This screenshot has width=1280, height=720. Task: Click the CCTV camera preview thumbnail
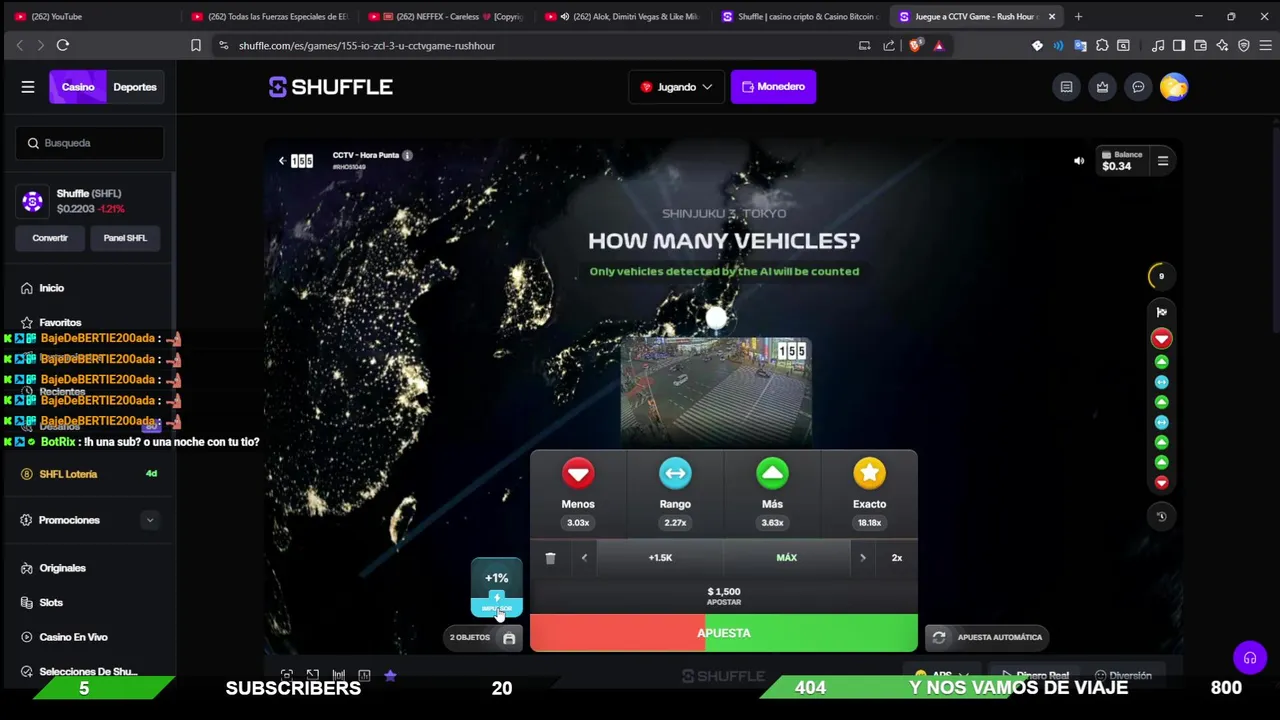[x=716, y=391]
